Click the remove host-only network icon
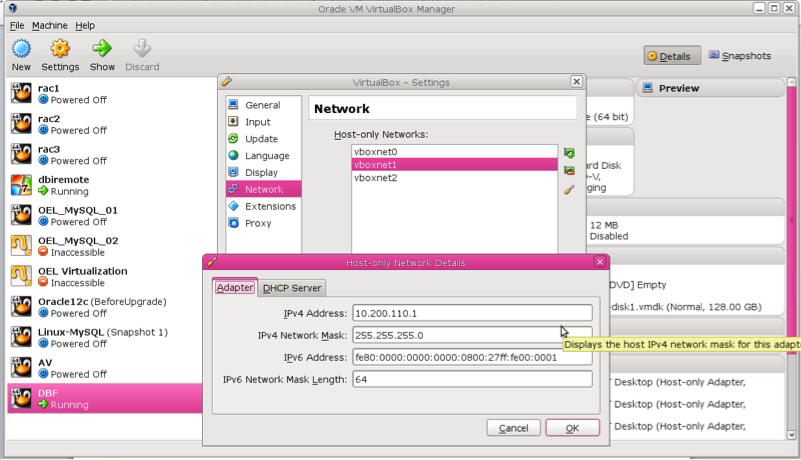 click(x=569, y=171)
